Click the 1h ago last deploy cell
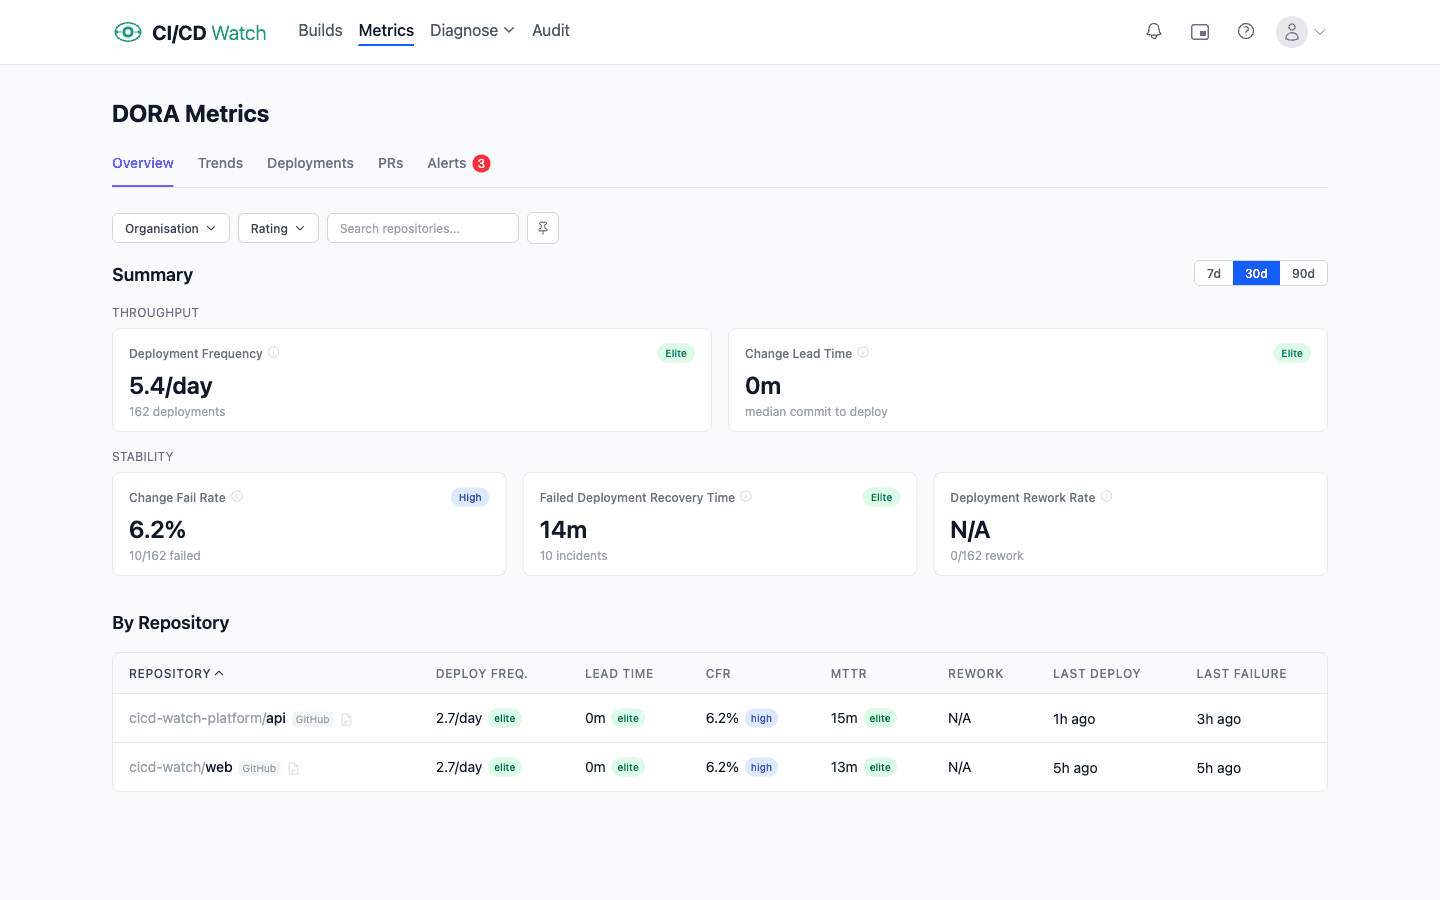The height and width of the screenshot is (900, 1440). pos(1074,719)
